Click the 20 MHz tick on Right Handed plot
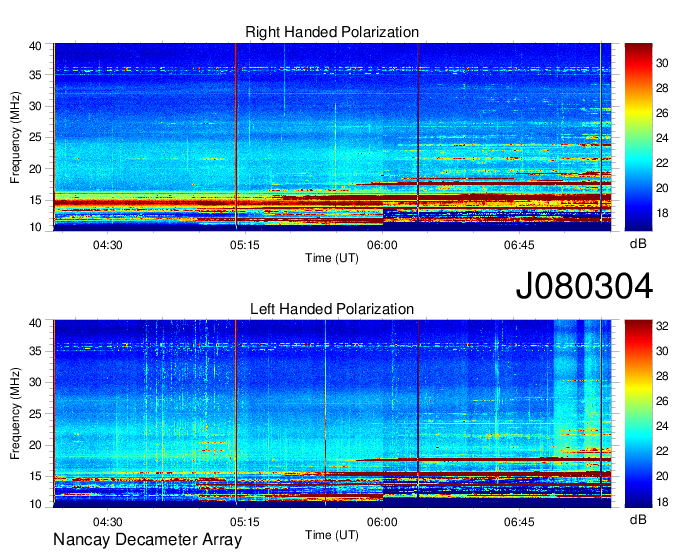This screenshot has width=680, height=552. 36,169
